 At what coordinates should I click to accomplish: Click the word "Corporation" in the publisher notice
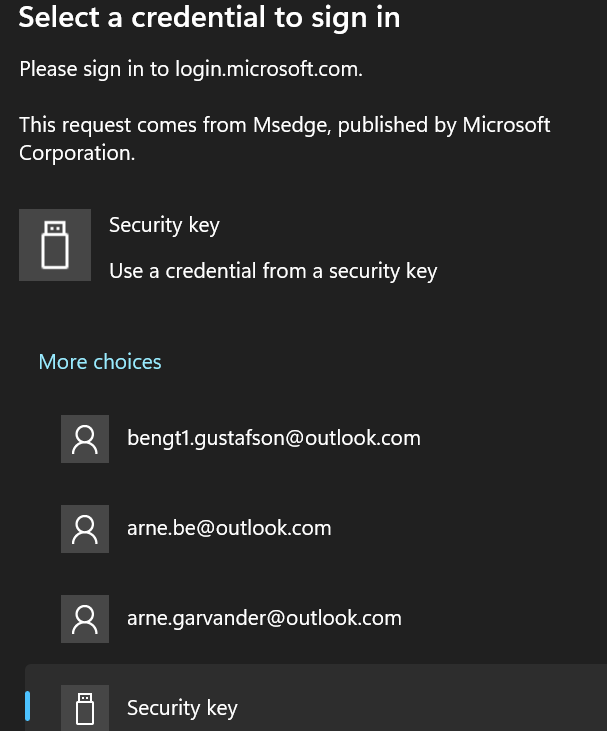coord(77,154)
